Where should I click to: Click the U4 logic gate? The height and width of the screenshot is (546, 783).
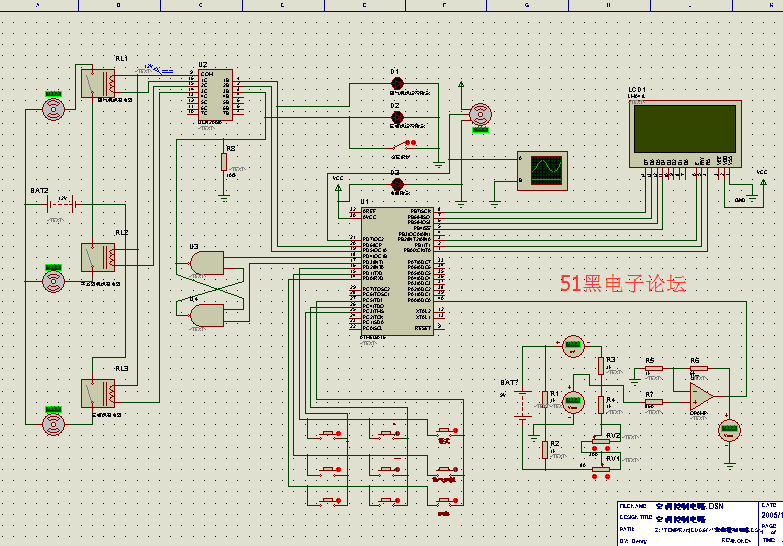[x=206, y=316]
